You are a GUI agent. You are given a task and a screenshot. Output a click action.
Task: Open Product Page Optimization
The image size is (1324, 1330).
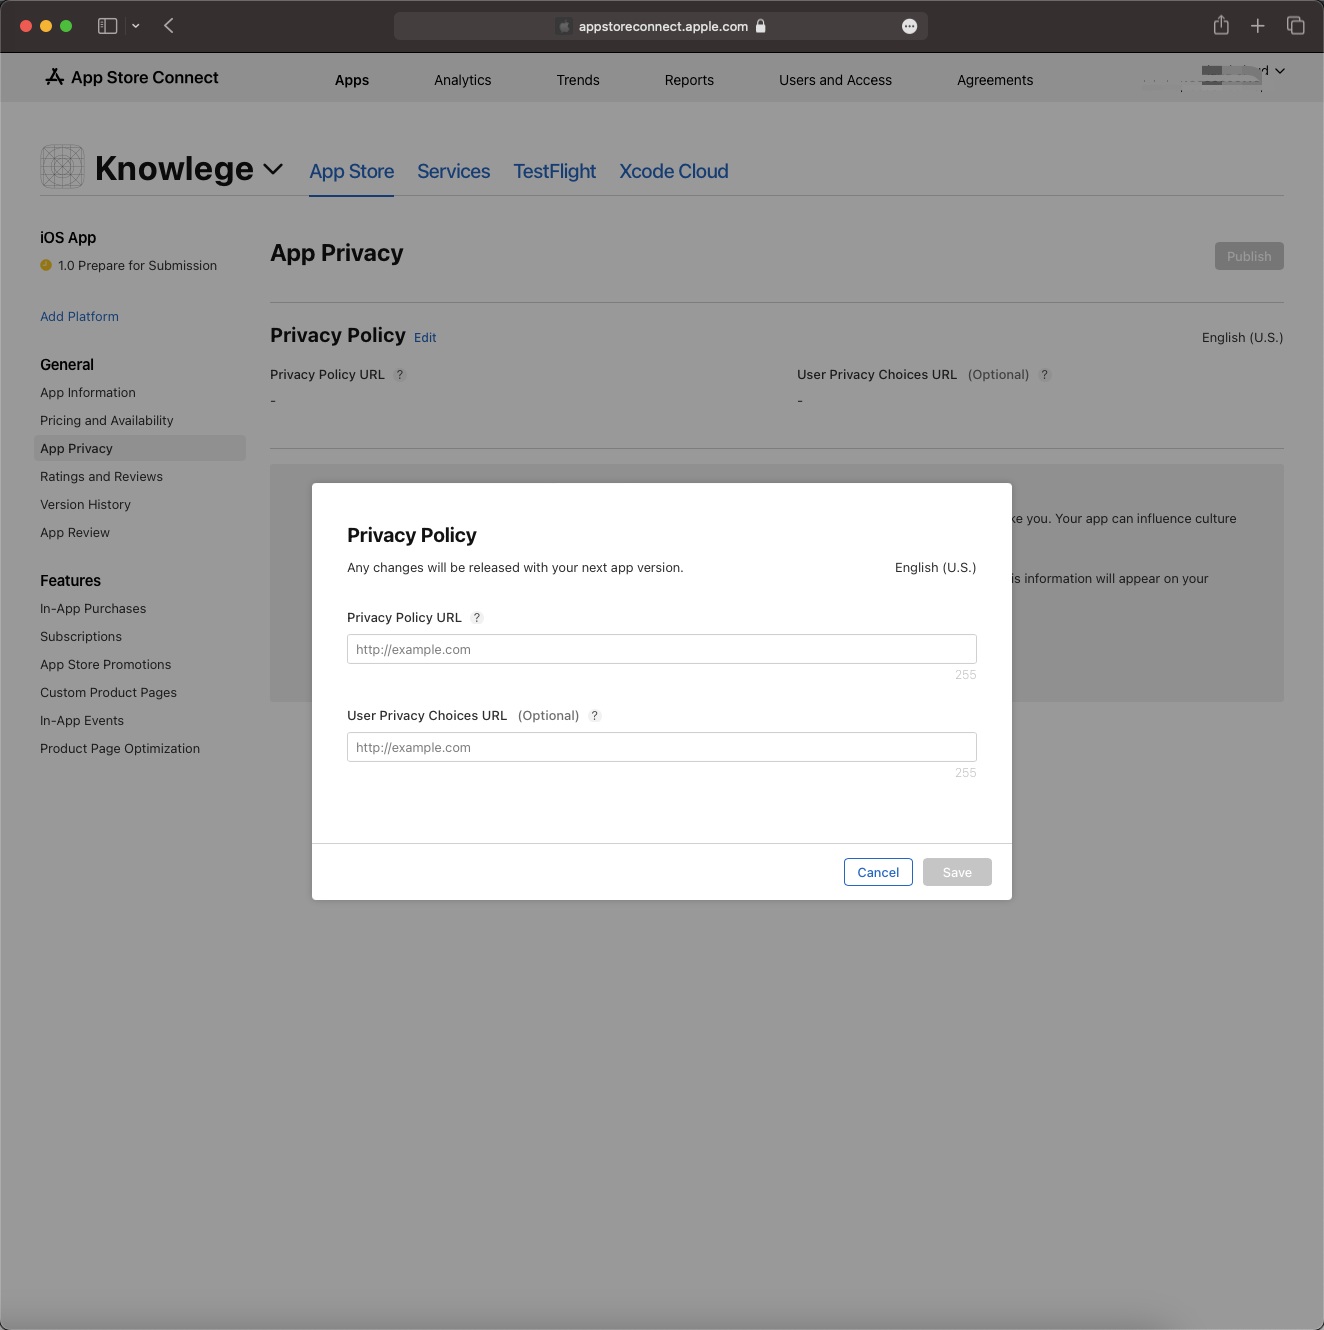coord(120,749)
